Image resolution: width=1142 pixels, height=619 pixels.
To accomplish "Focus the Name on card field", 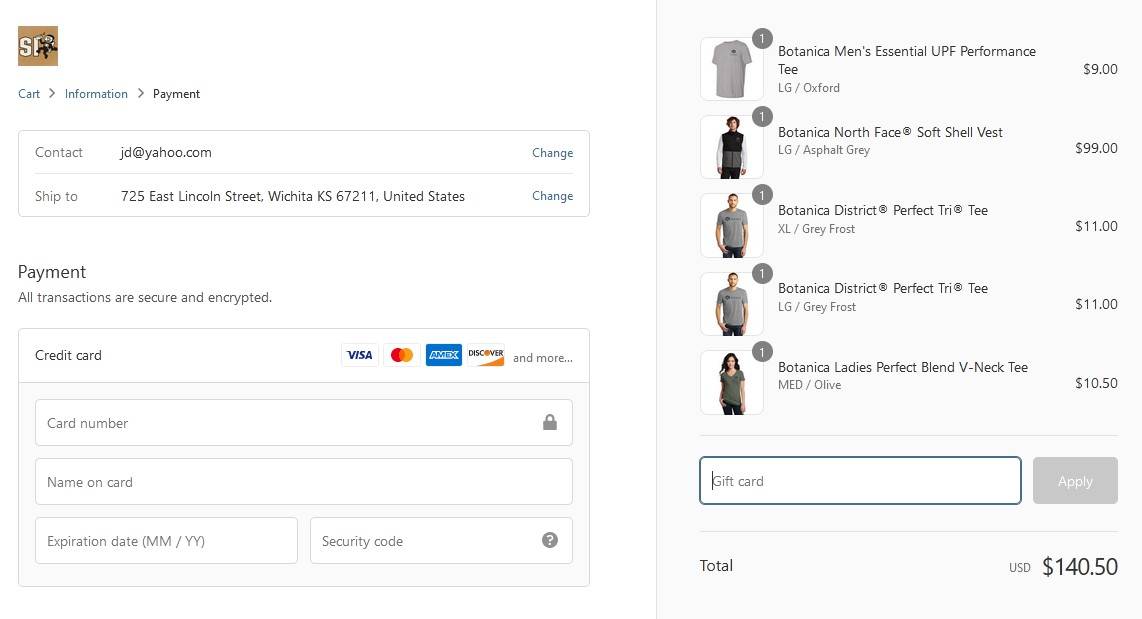I will click(x=304, y=481).
